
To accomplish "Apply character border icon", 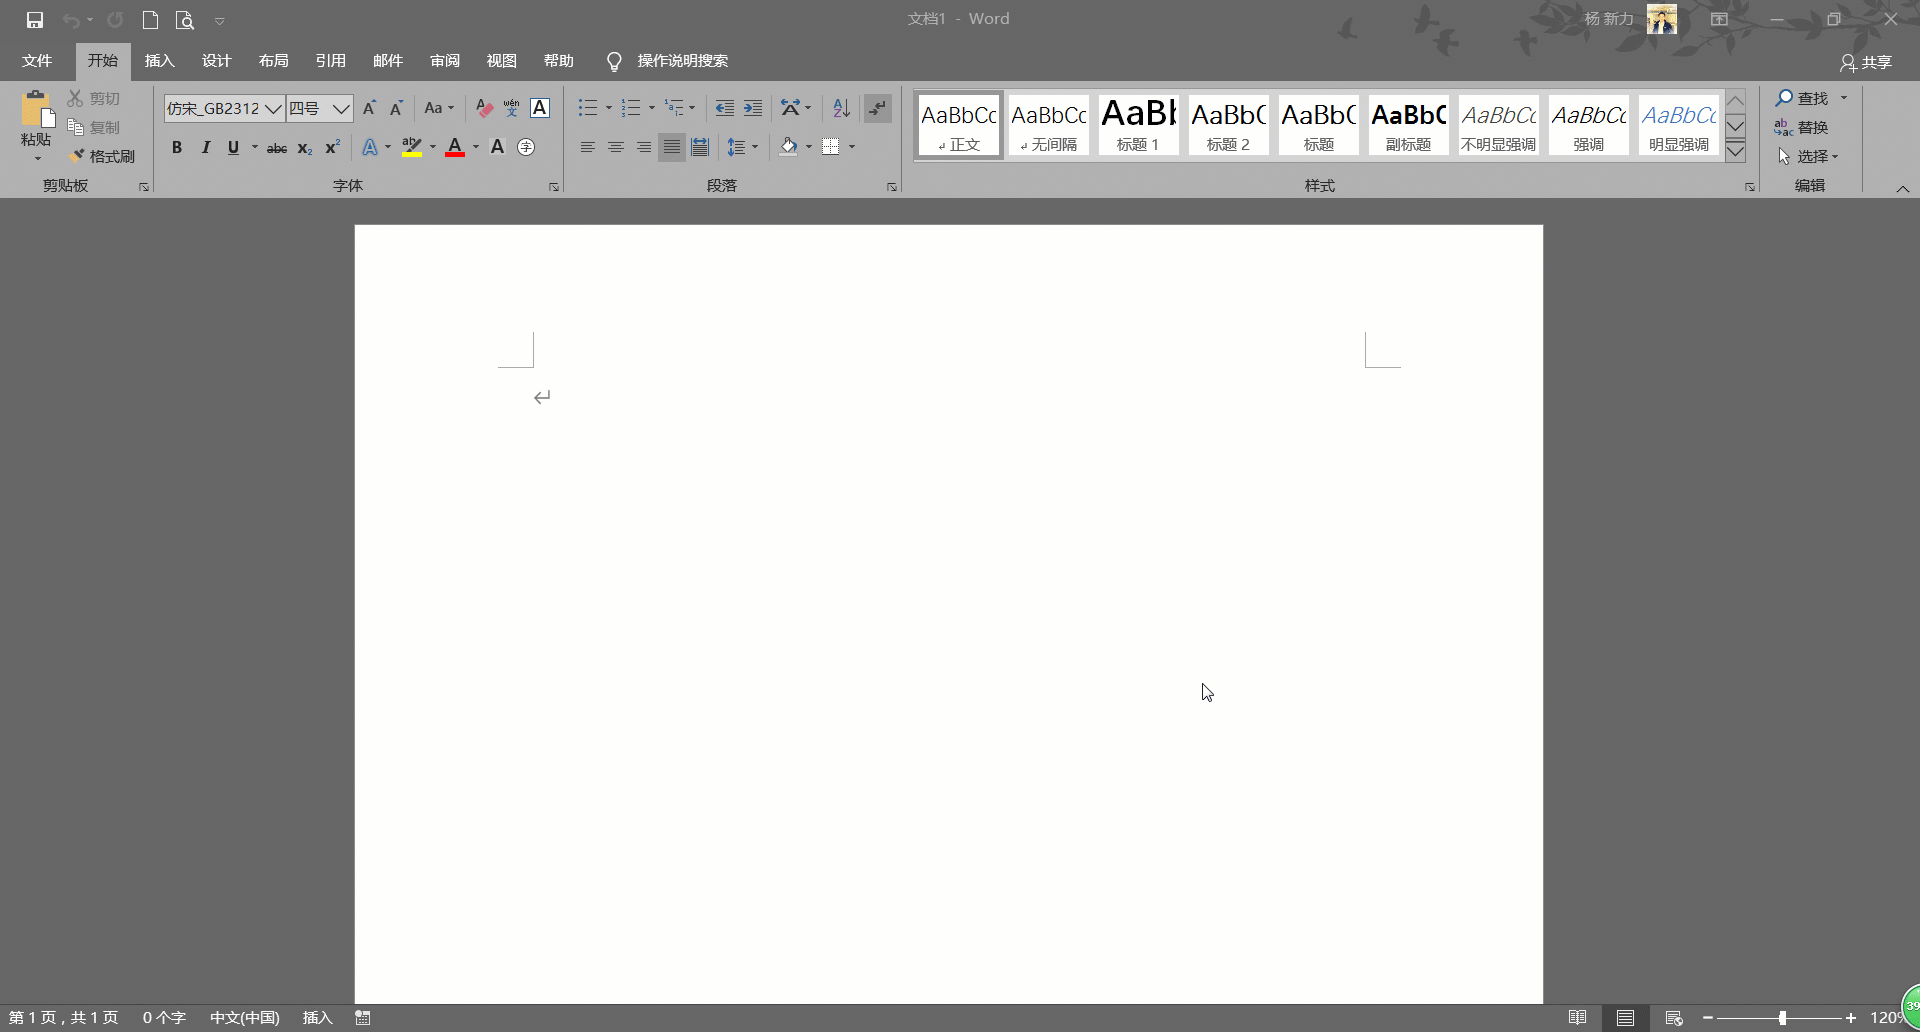I will [540, 108].
